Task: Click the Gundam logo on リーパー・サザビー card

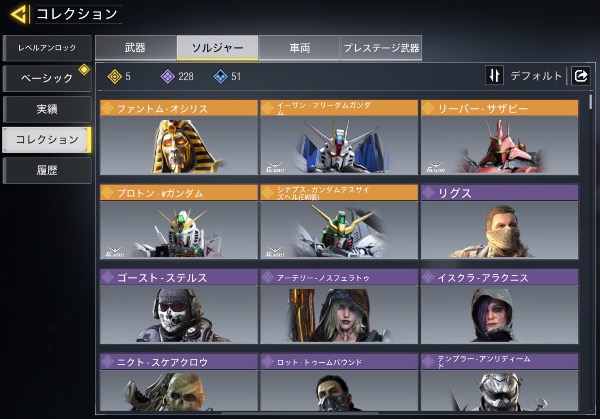Action: (435, 167)
